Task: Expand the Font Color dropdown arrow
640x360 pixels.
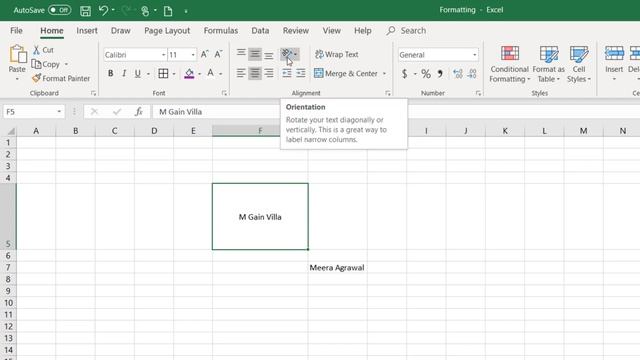Action: (x=221, y=74)
